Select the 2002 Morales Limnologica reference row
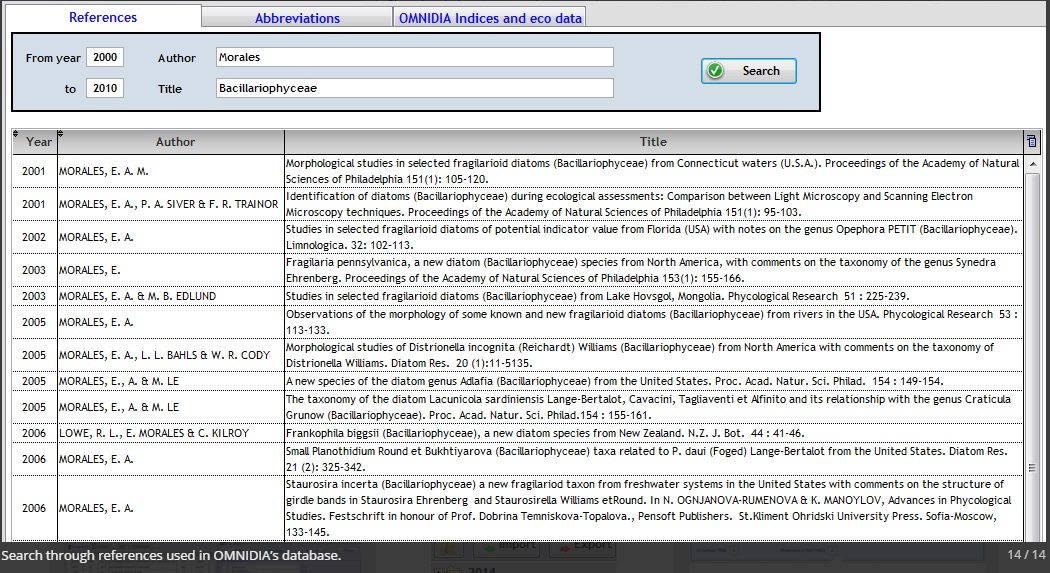 [x=652, y=238]
